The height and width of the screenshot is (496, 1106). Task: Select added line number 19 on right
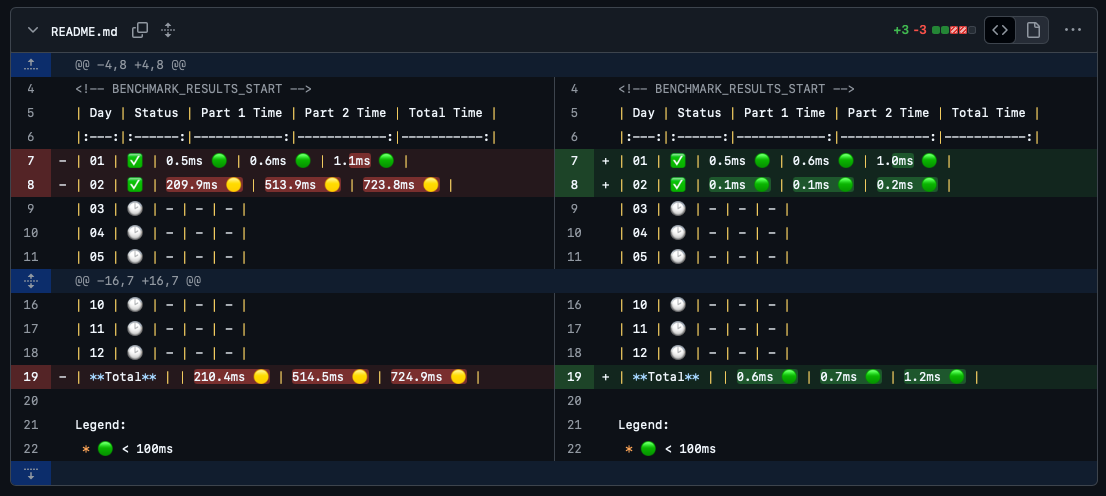574,377
